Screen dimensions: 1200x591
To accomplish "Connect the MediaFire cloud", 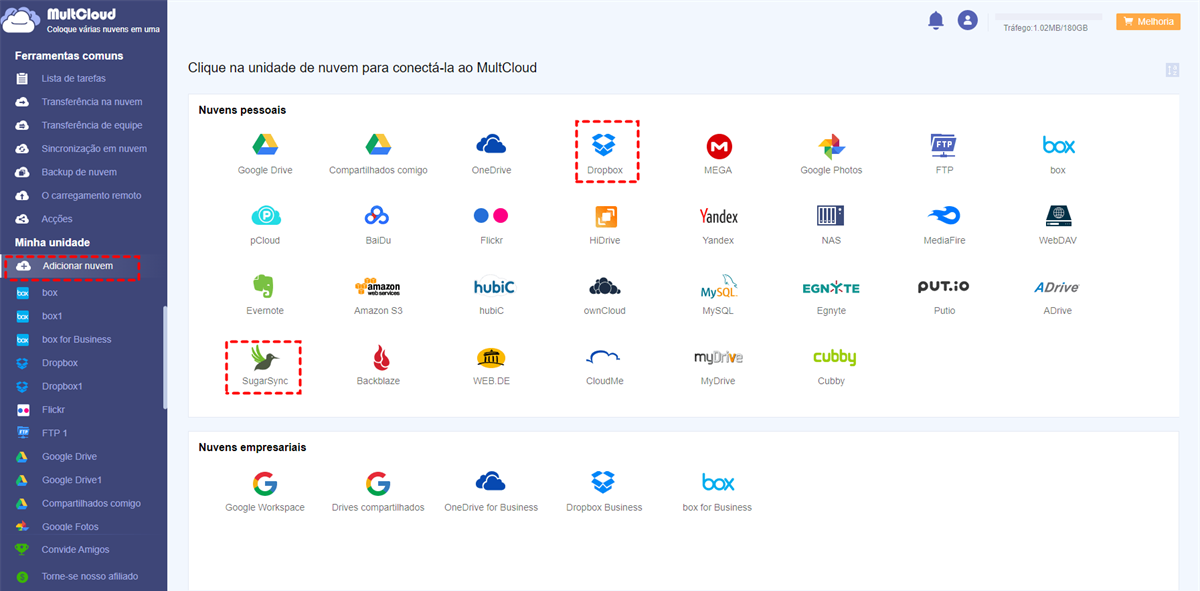I will [944, 216].
